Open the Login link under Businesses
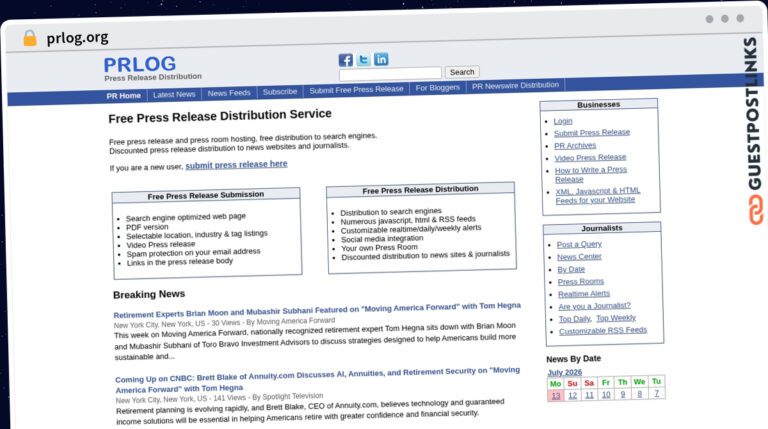The width and height of the screenshot is (768, 429). coord(563,121)
